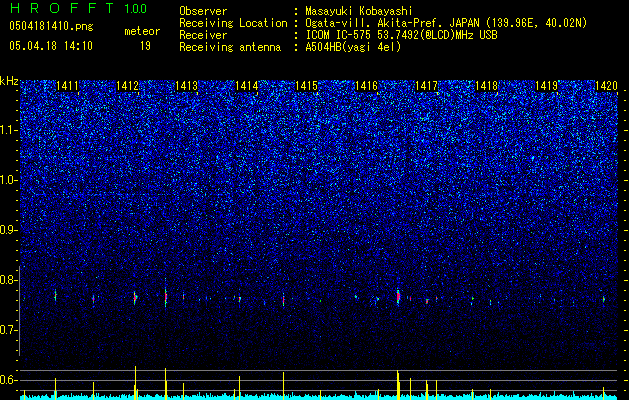Click the "Receiver" field label
629x400 pixels.
tap(203, 35)
